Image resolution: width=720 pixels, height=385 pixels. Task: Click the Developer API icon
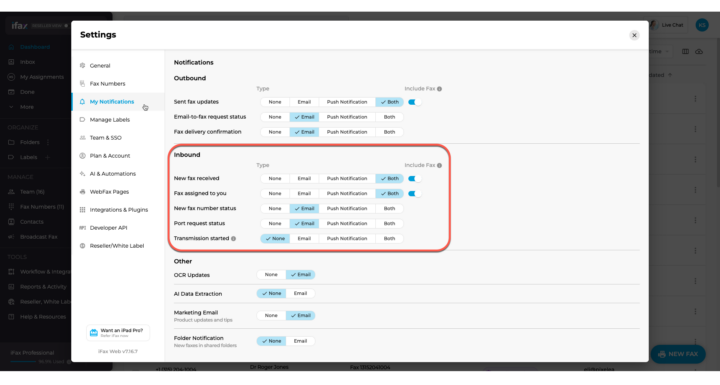83,227
